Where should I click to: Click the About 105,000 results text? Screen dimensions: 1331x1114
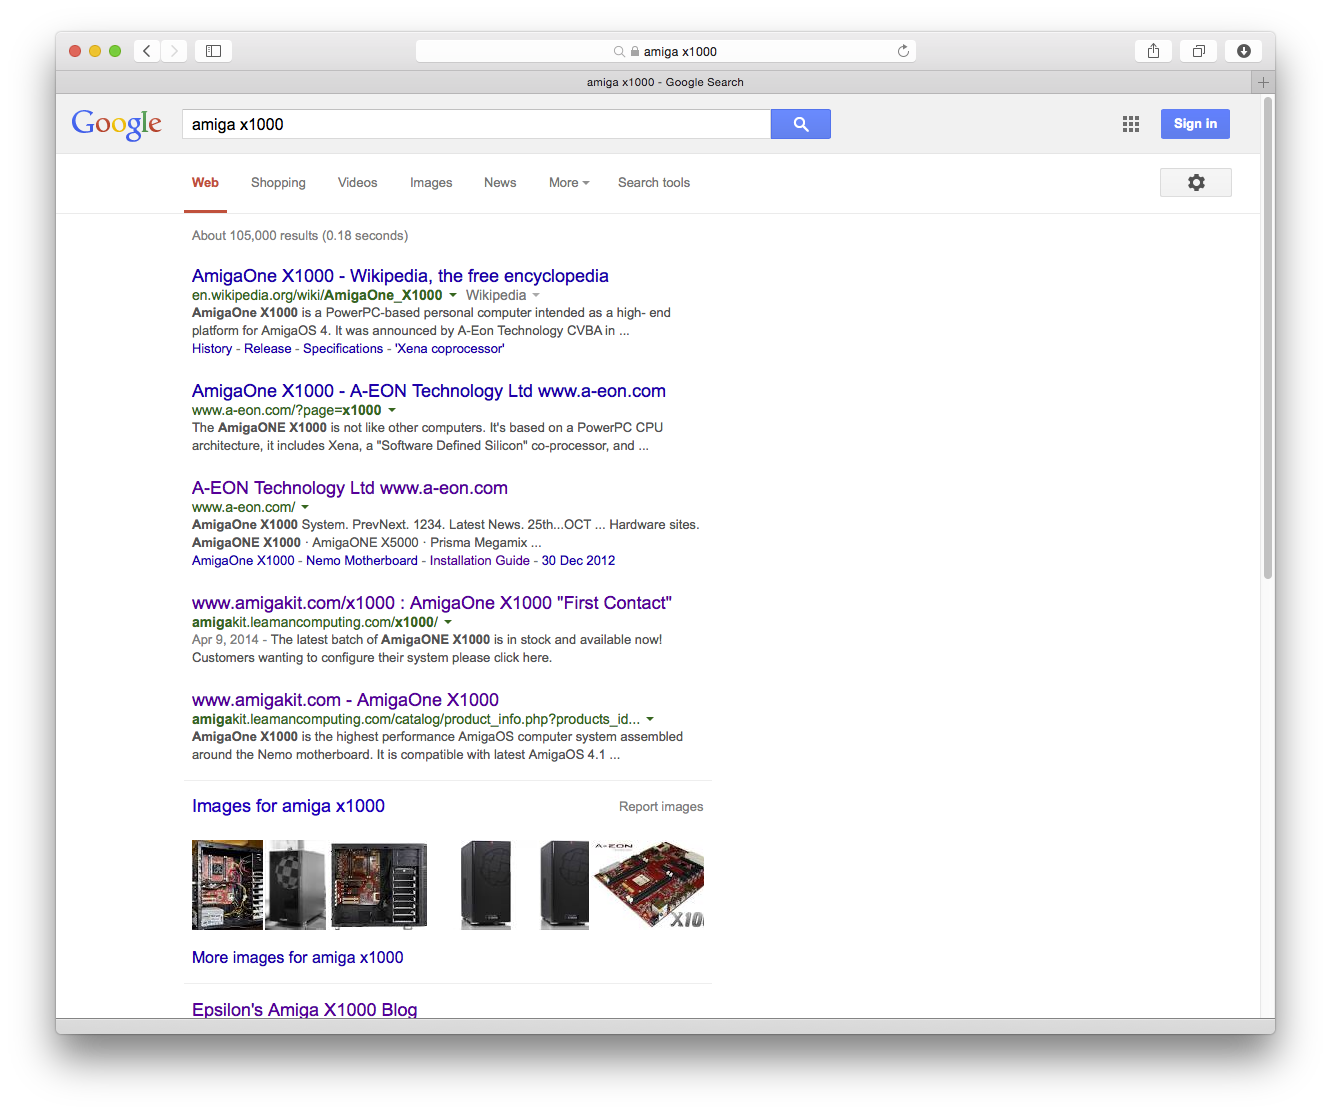coord(300,236)
